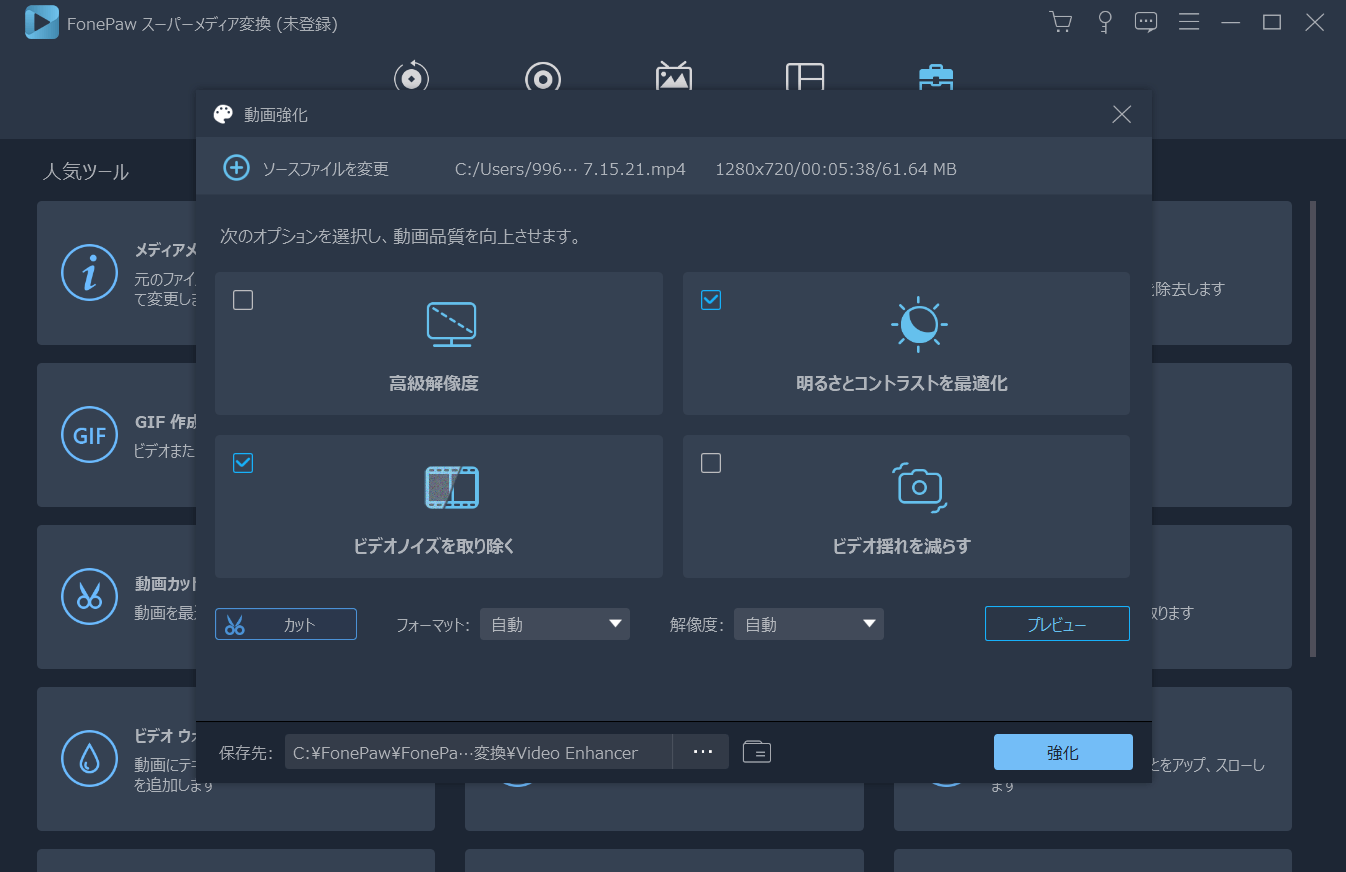This screenshot has height=872, width=1346.
Task: Click the video cutter scissors circle icon
Action: coord(90,596)
